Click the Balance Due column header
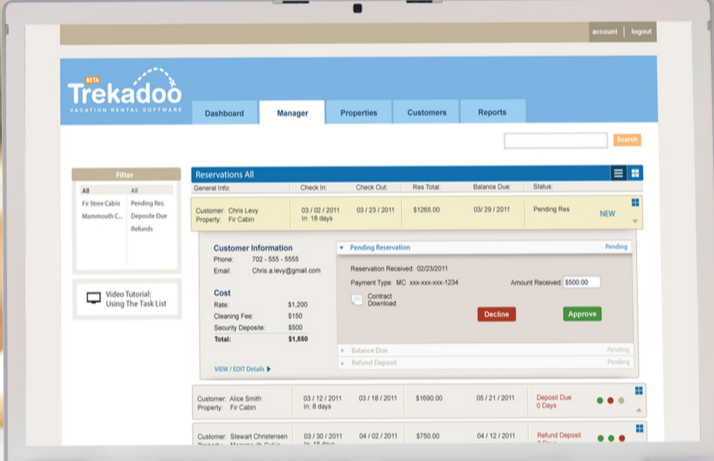Viewport: 714px width, 461px height. (x=491, y=187)
